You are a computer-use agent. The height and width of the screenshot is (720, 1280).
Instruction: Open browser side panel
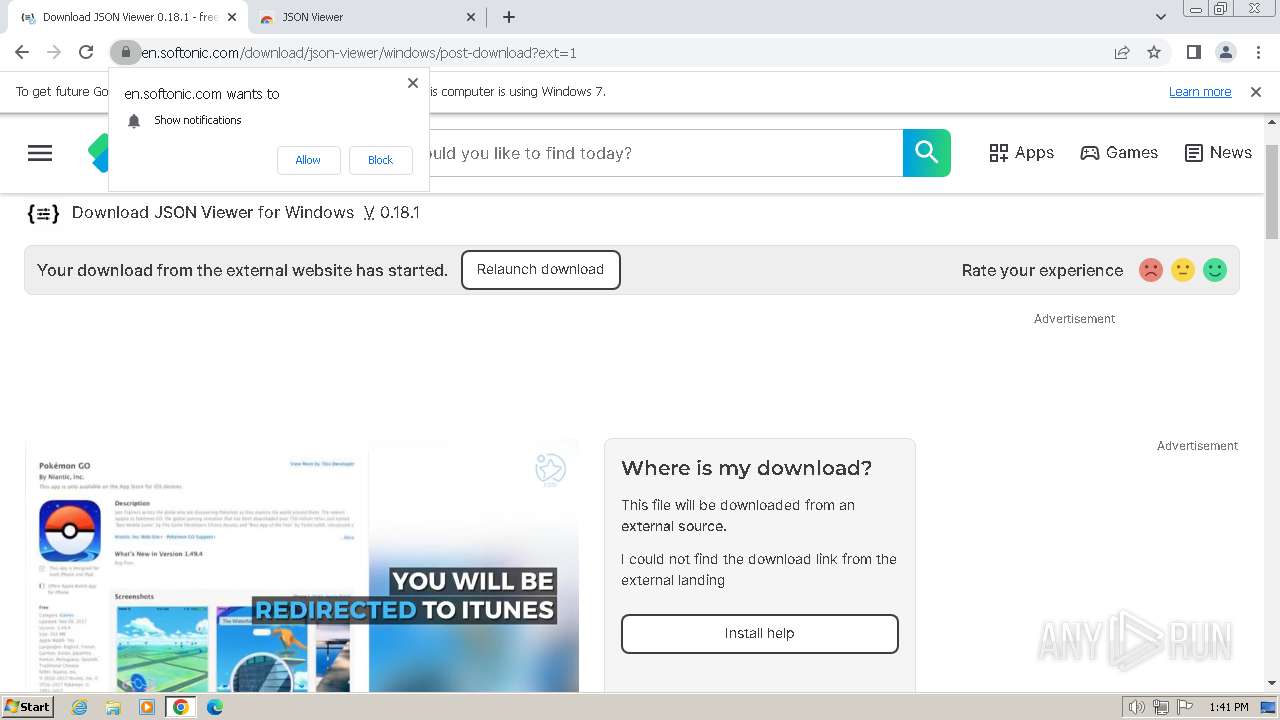click(x=1193, y=52)
